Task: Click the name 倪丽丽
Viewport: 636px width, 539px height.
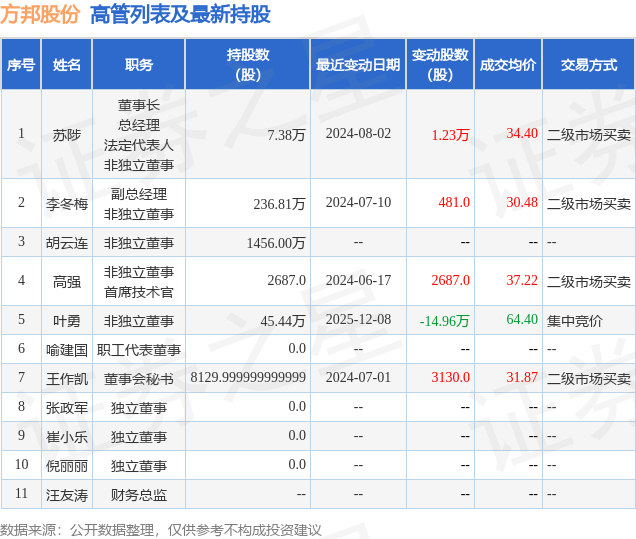Action: [67, 466]
